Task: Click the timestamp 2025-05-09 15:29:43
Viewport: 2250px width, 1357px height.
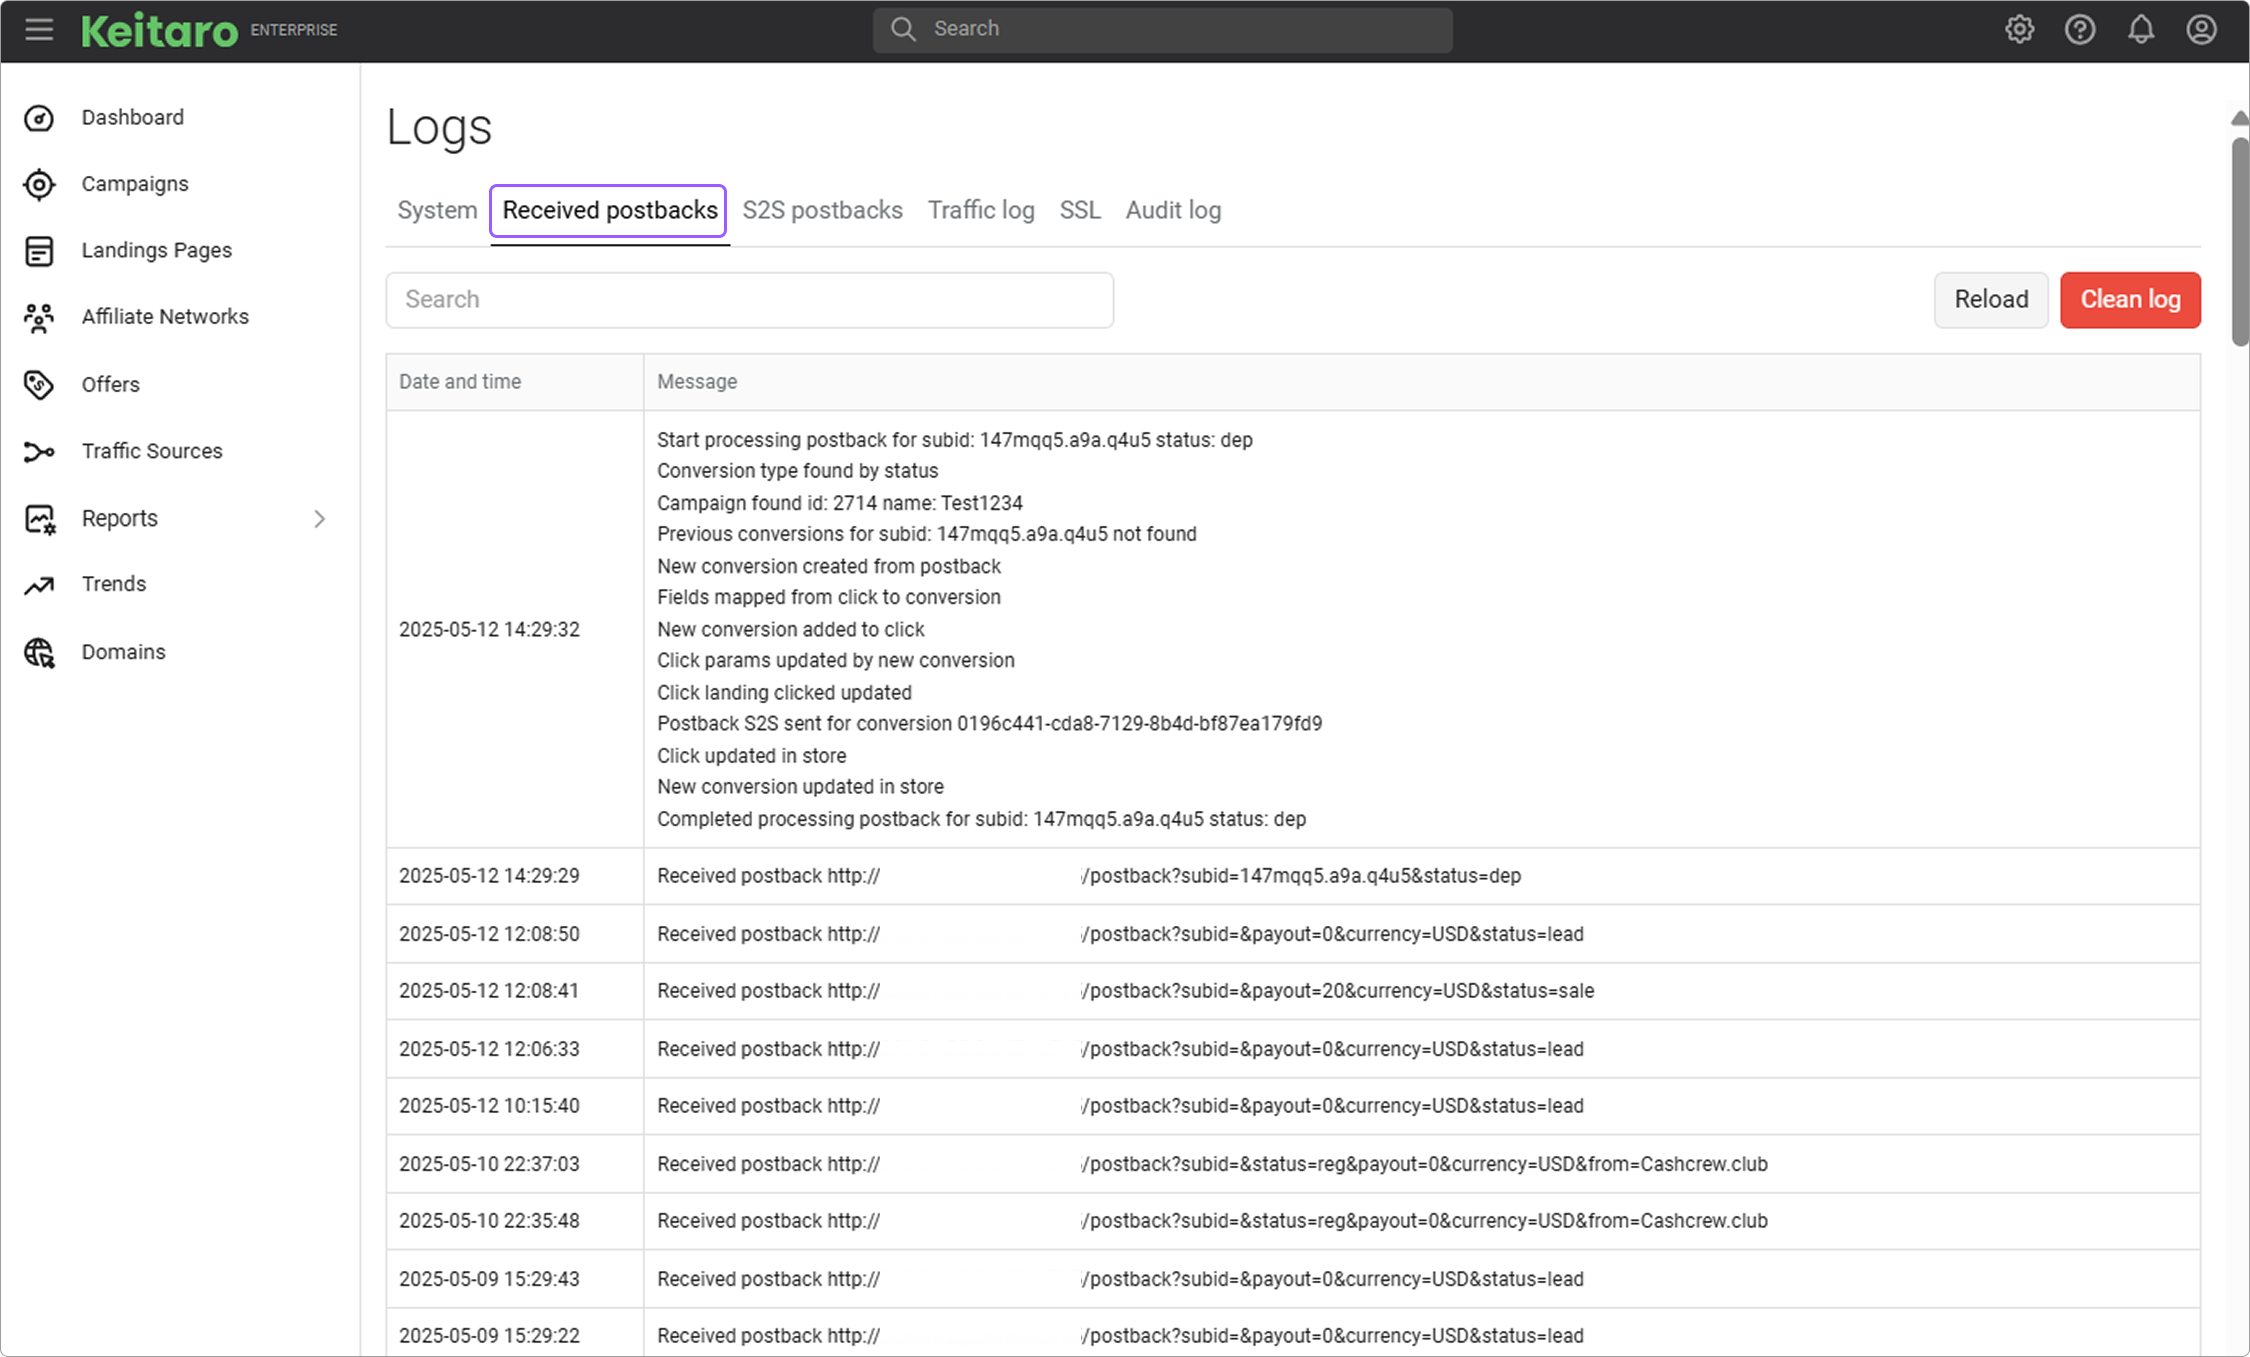Action: pos(489,1279)
